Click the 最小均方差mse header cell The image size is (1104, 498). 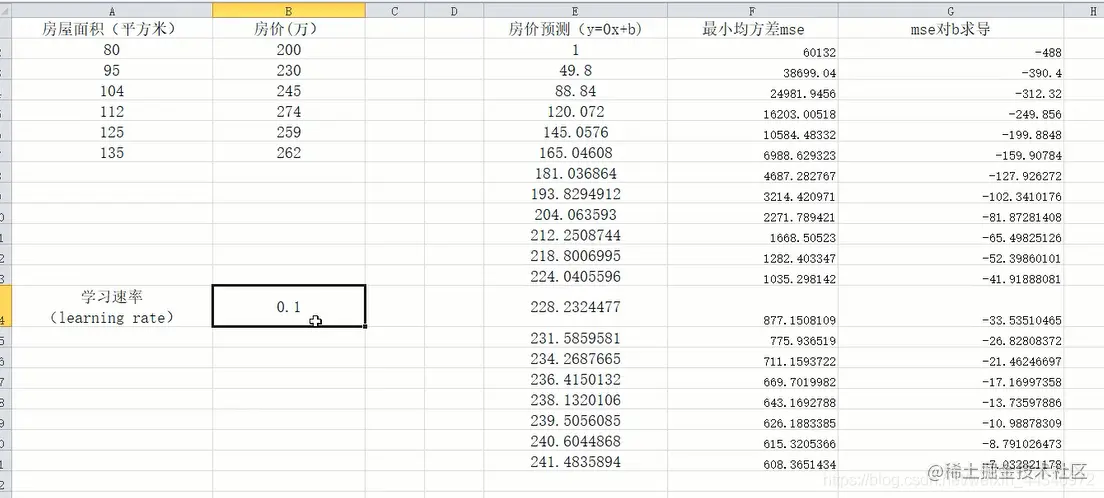coord(753,29)
